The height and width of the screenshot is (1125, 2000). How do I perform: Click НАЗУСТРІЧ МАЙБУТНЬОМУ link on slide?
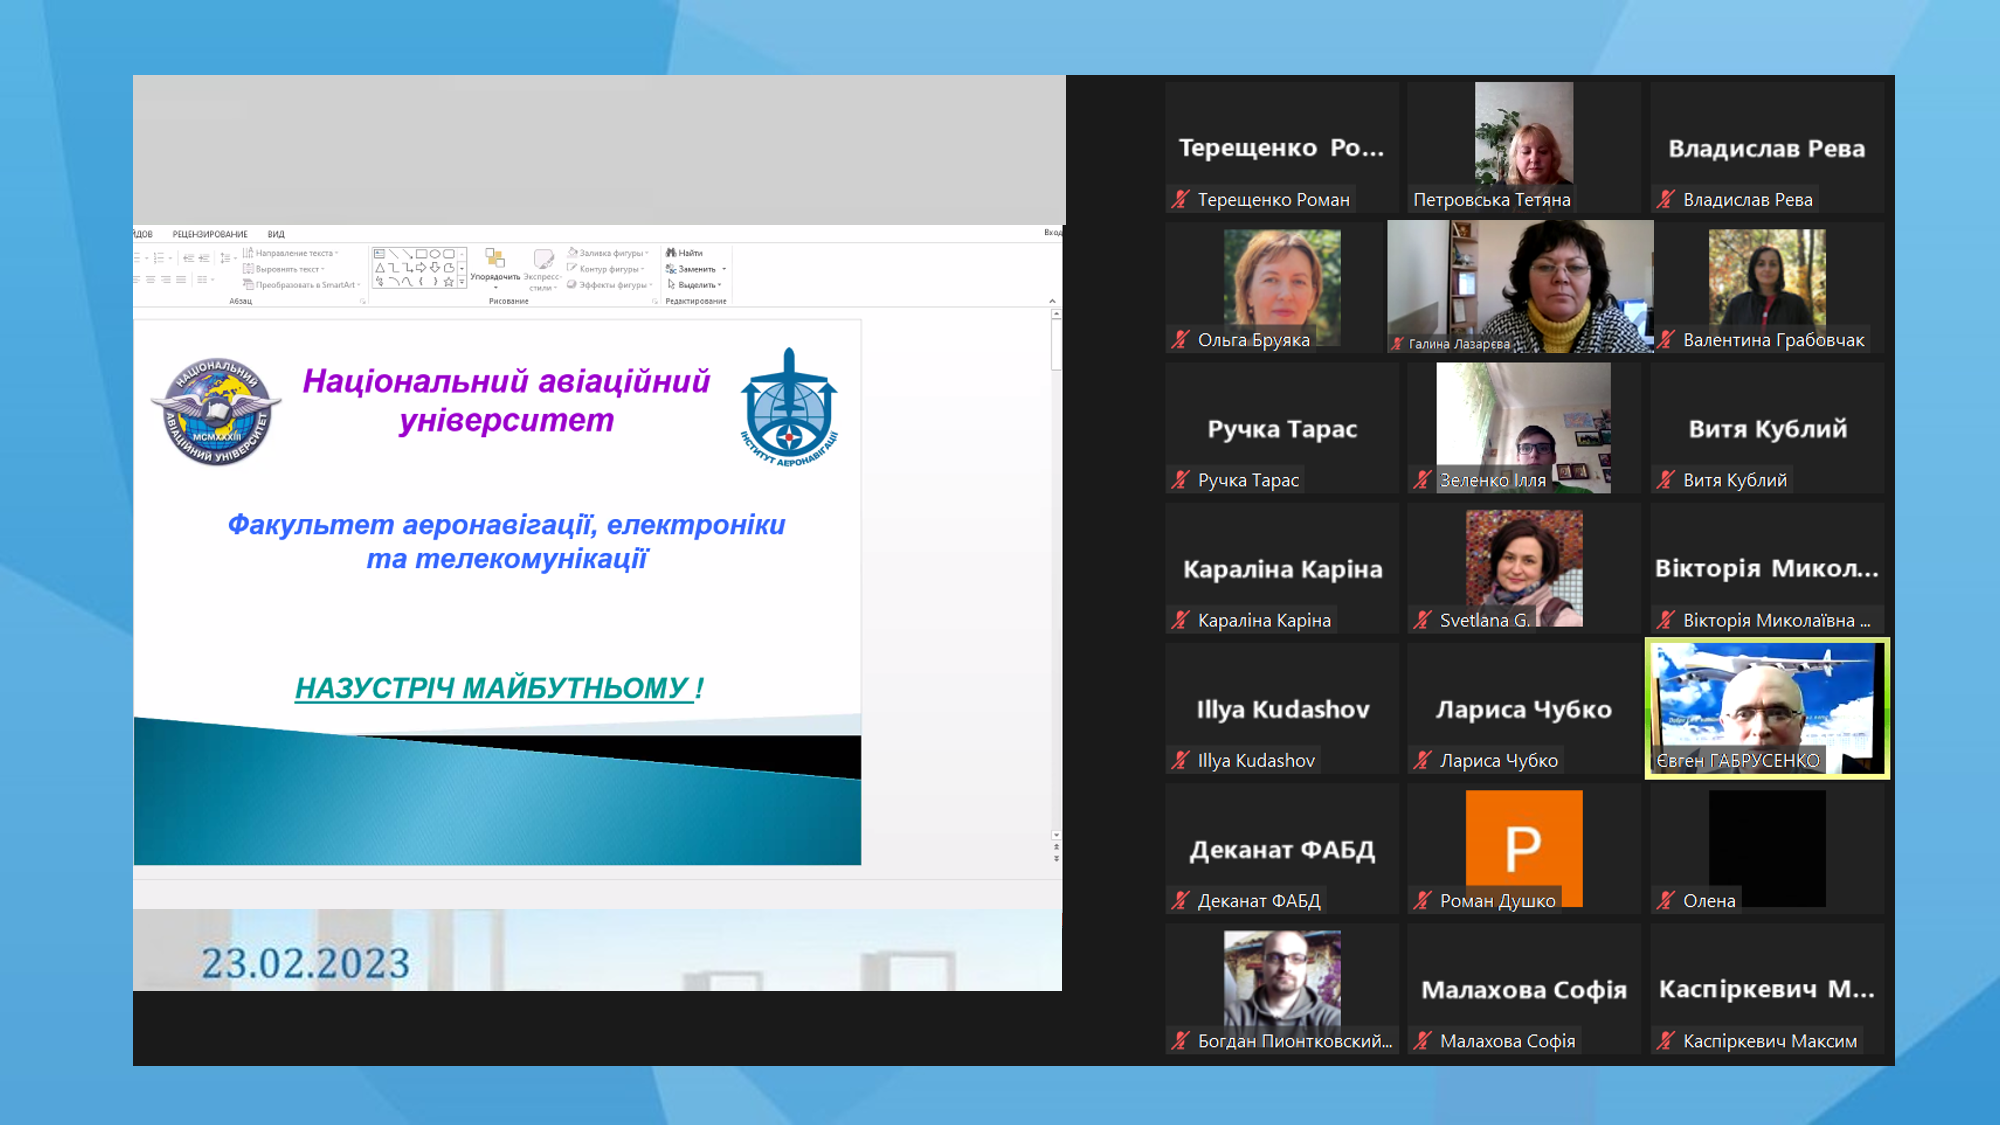click(x=493, y=688)
